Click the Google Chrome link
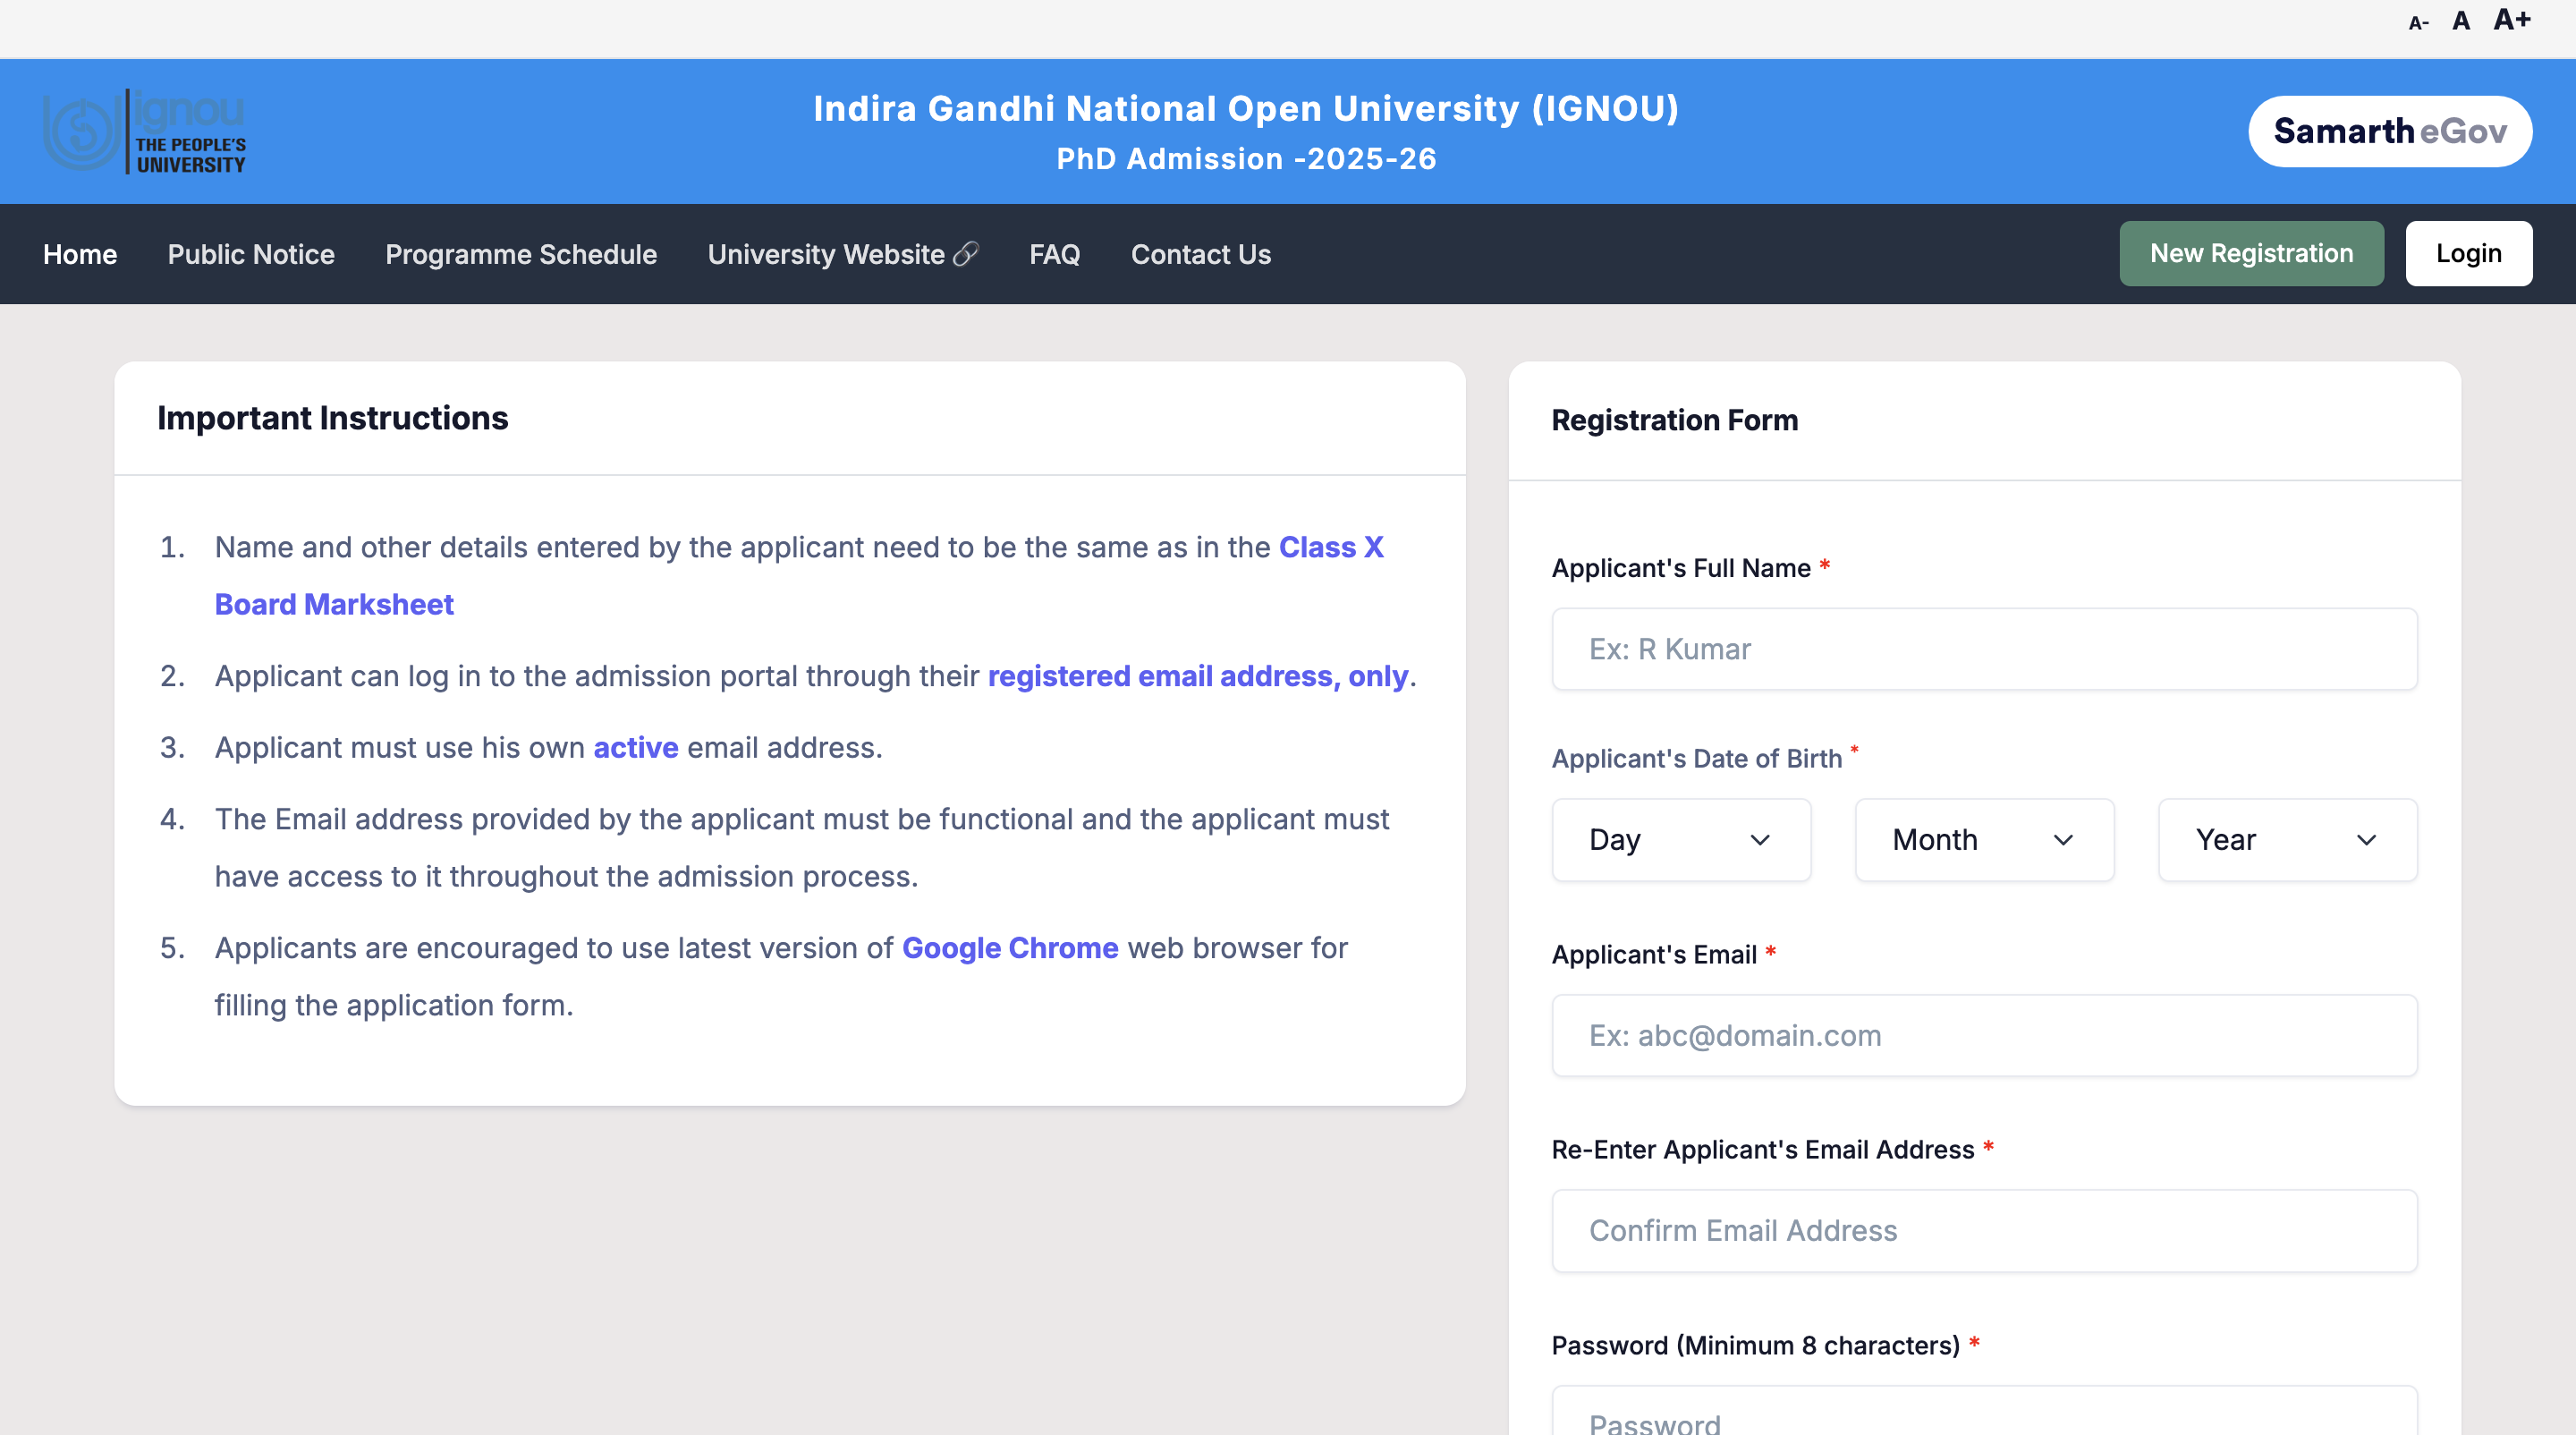The image size is (2576, 1435). 1010,948
